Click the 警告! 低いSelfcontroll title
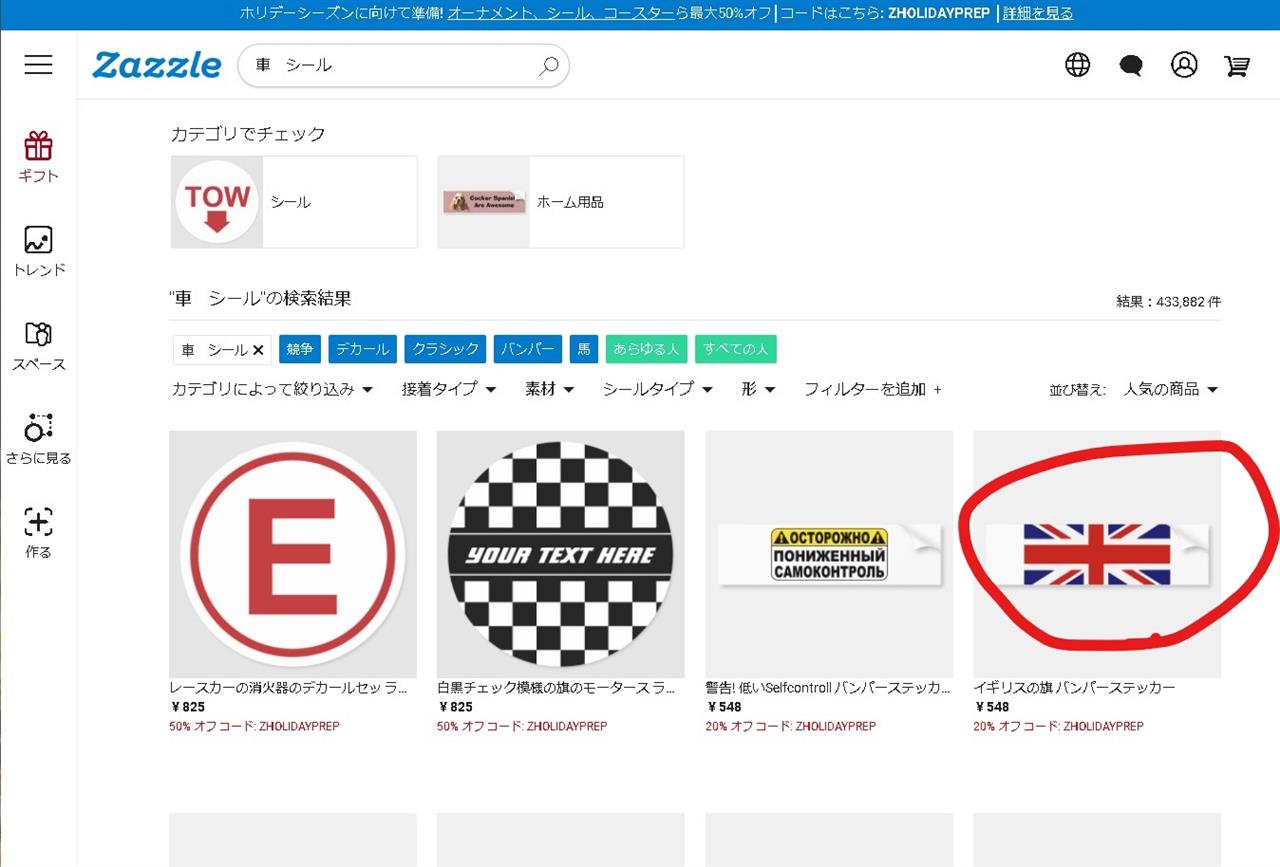Screen dimensions: 1280x867 pyautogui.click(x=828, y=688)
